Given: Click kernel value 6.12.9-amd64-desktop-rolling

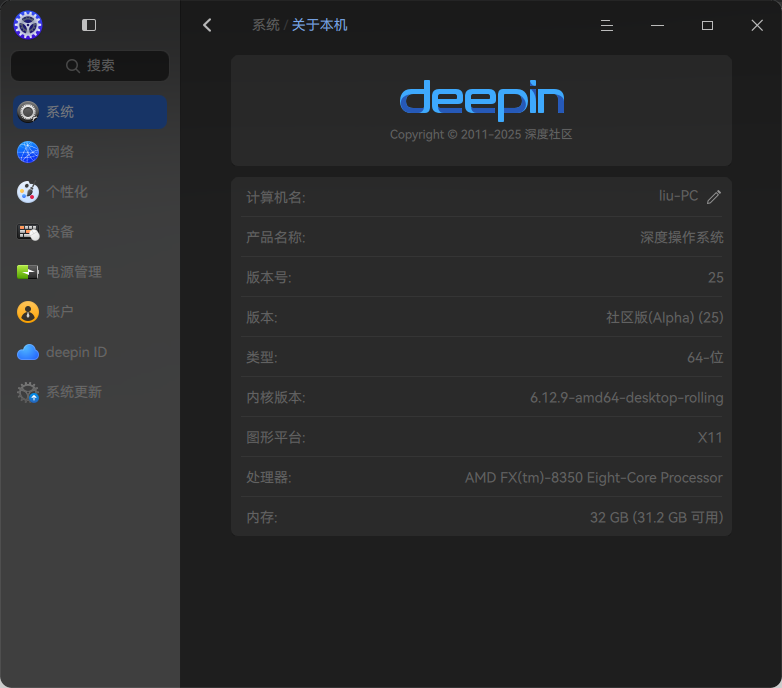Looking at the screenshot, I should pos(626,398).
